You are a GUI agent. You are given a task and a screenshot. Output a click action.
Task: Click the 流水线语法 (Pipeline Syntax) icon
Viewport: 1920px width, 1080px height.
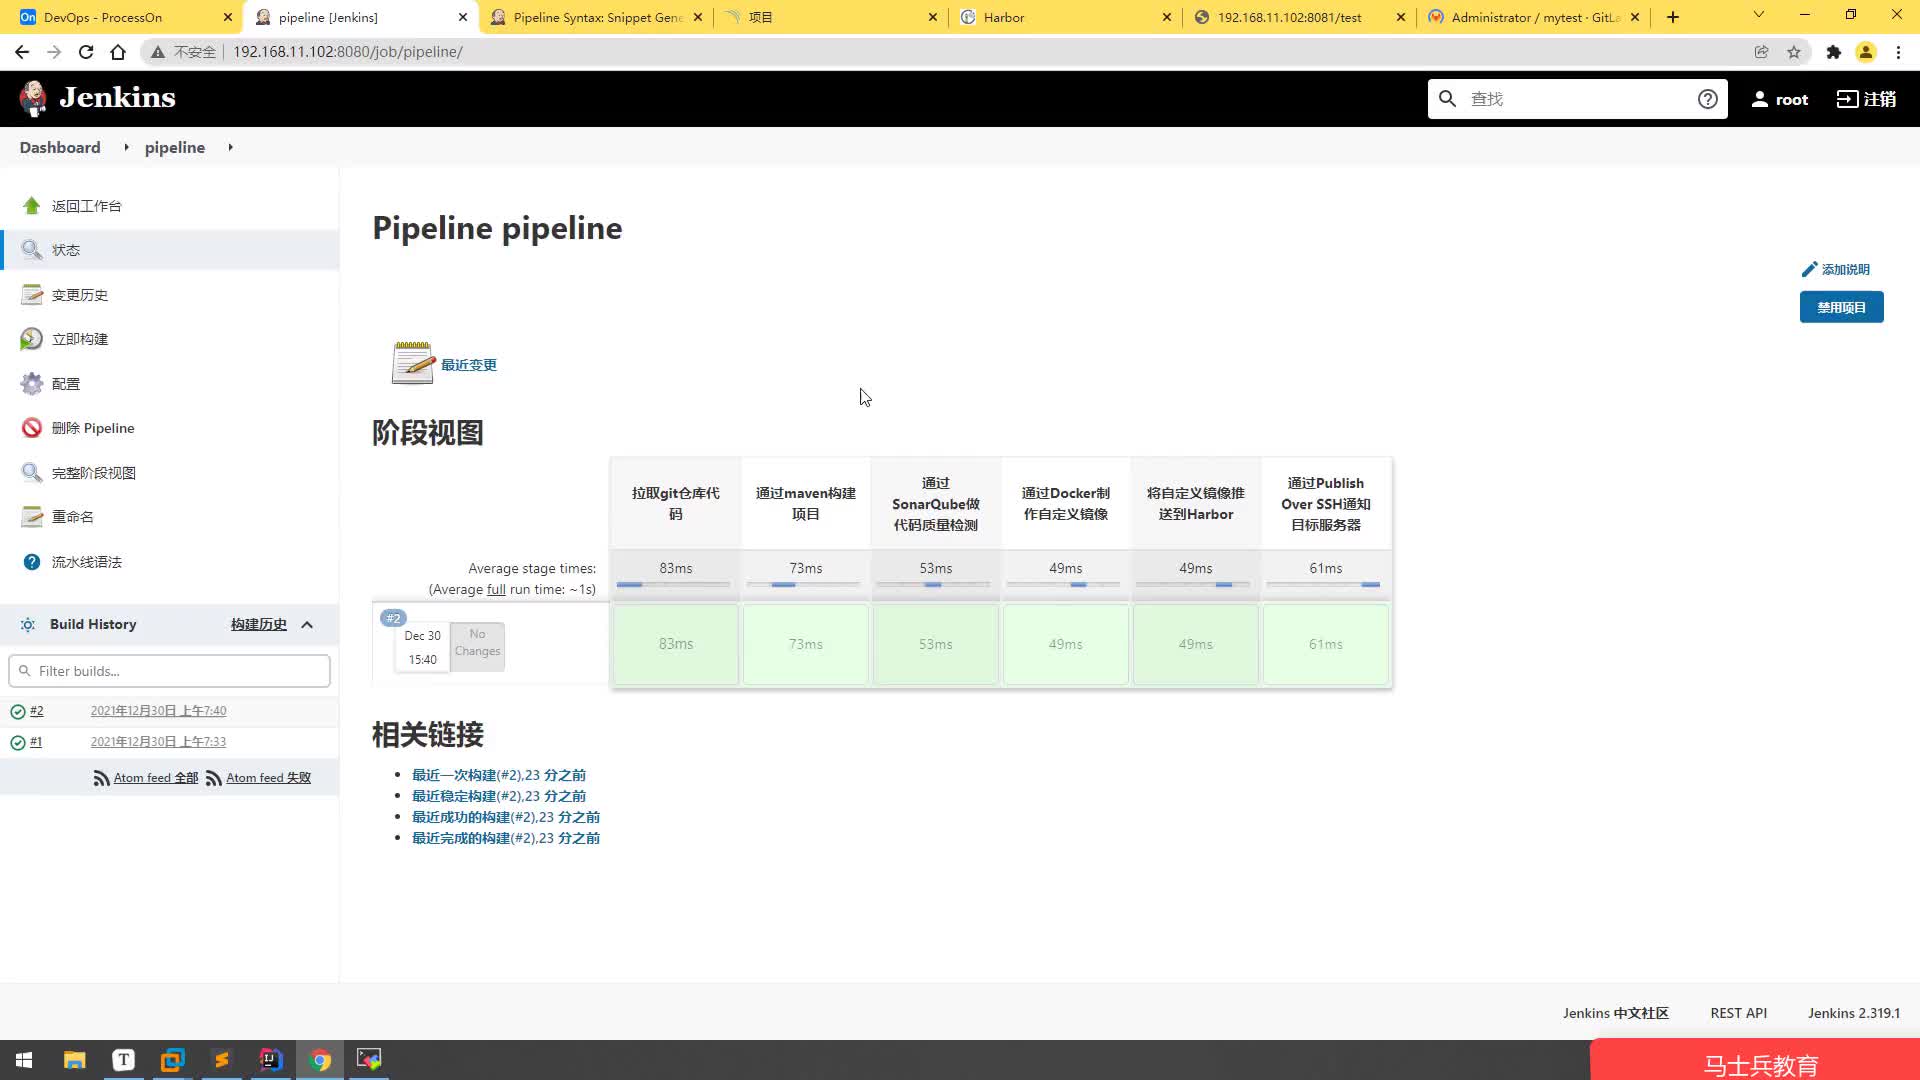coord(33,560)
